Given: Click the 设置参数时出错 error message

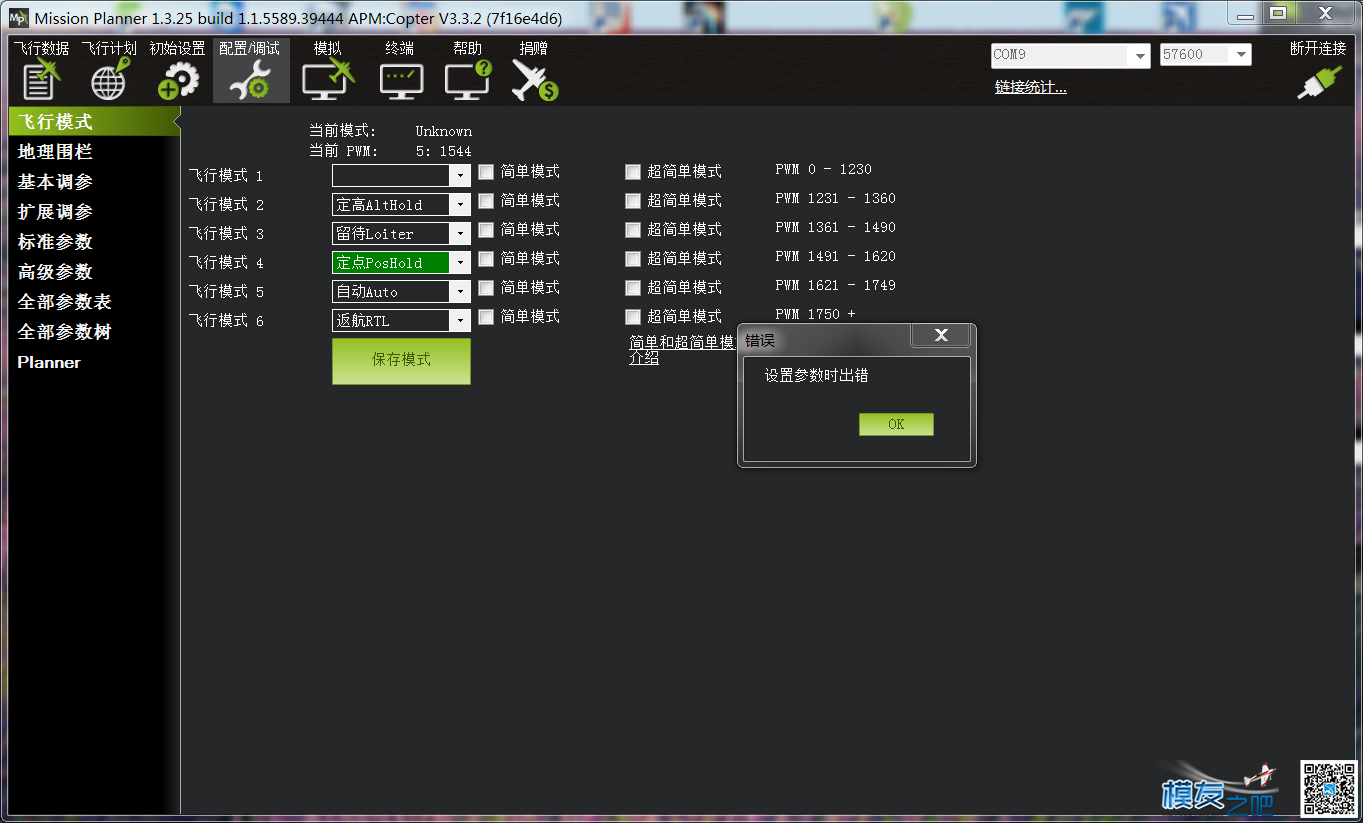Looking at the screenshot, I should coord(816,376).
